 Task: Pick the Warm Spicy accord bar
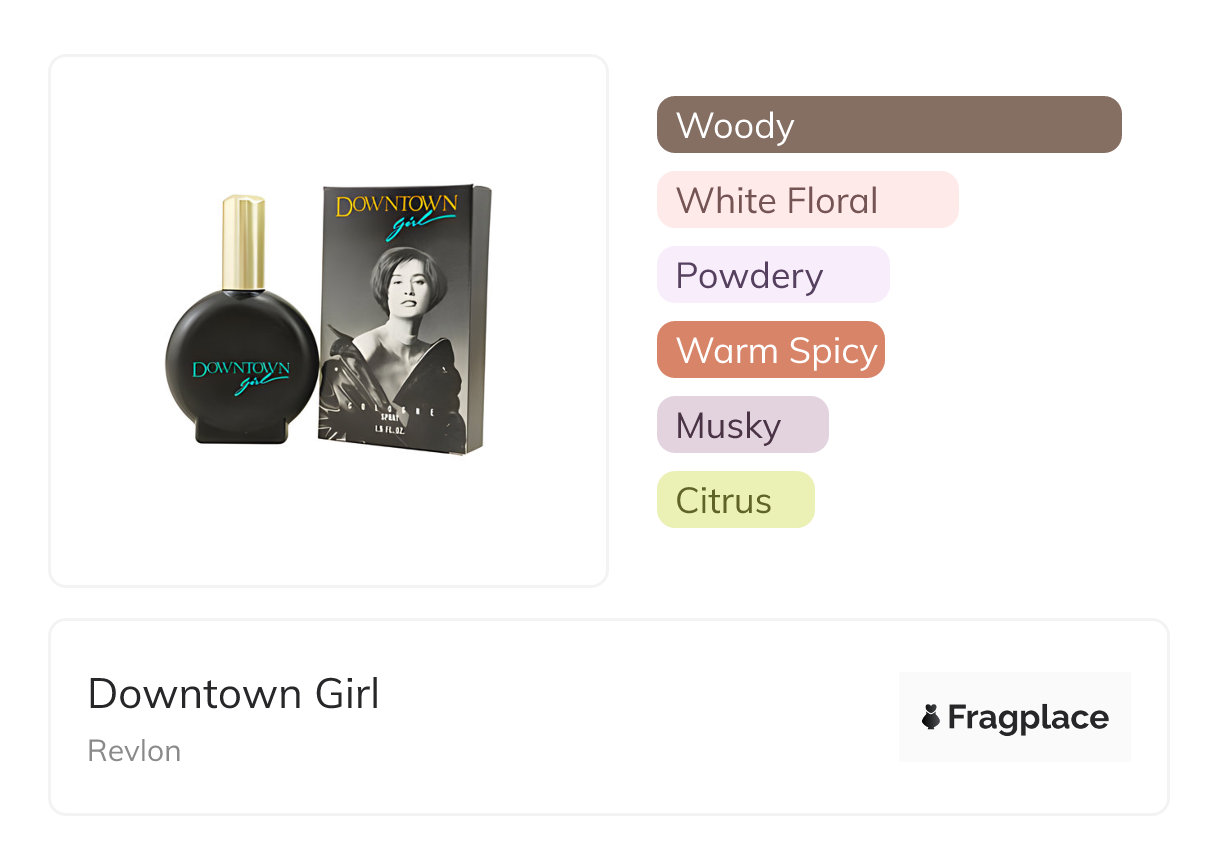(770, 350)
